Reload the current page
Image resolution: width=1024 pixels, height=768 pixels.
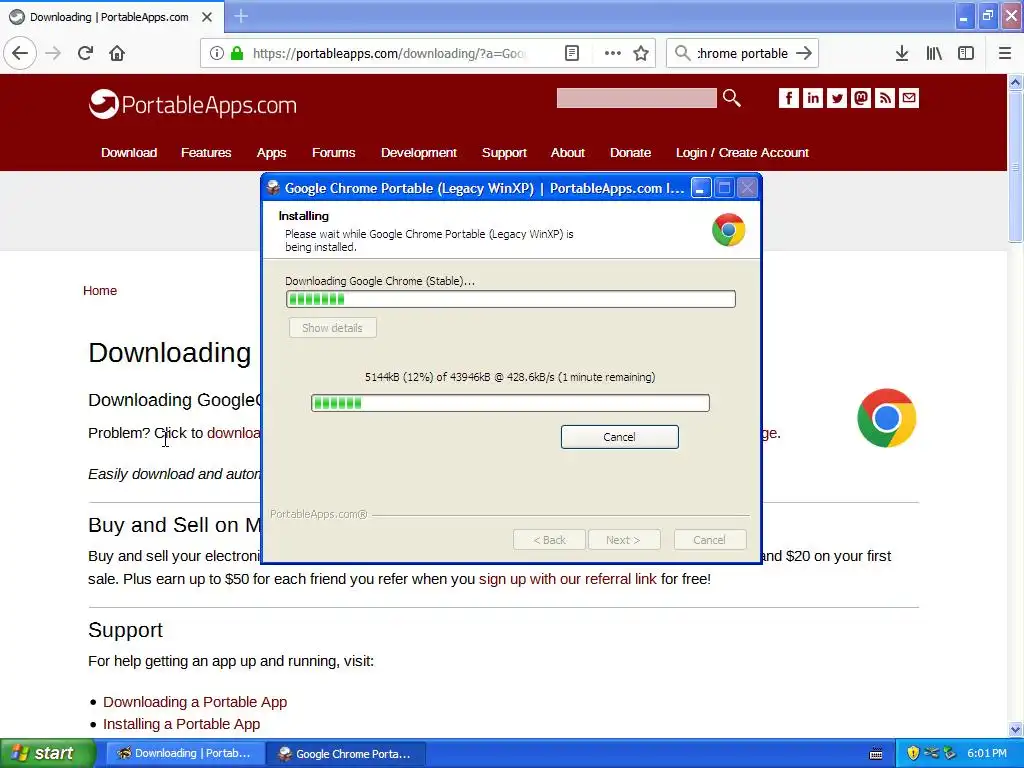click(x=85, y=53)
